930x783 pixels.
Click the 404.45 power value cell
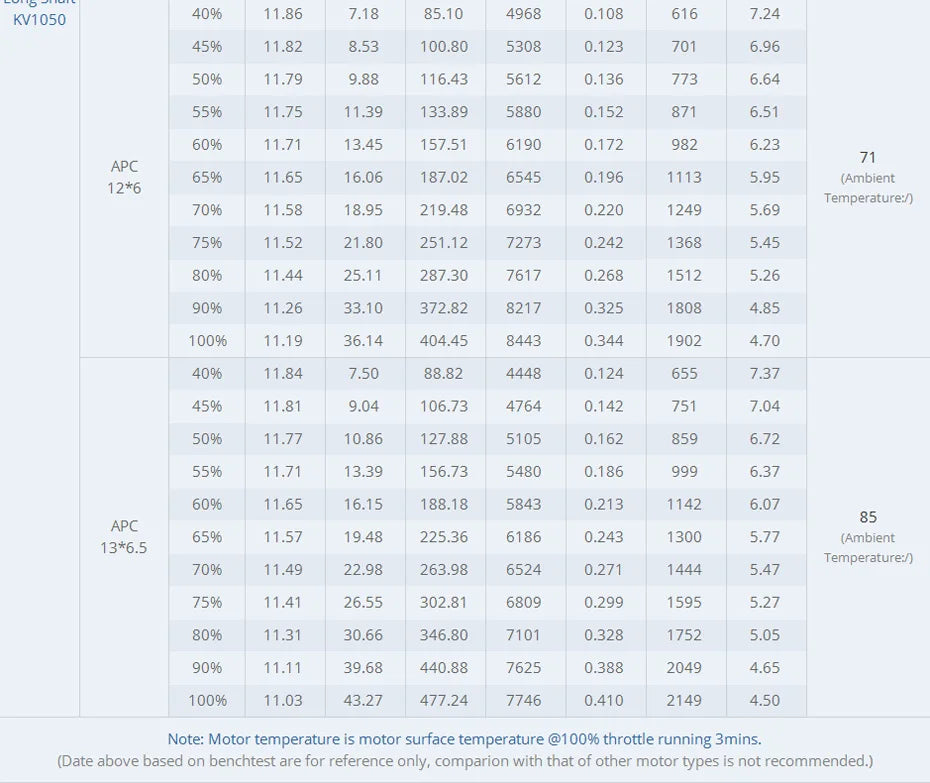tap(444, 341)
